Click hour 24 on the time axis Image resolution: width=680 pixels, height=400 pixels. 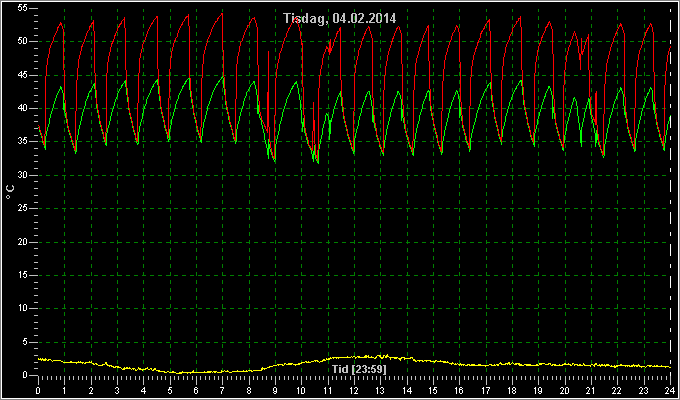click(670, 390)
